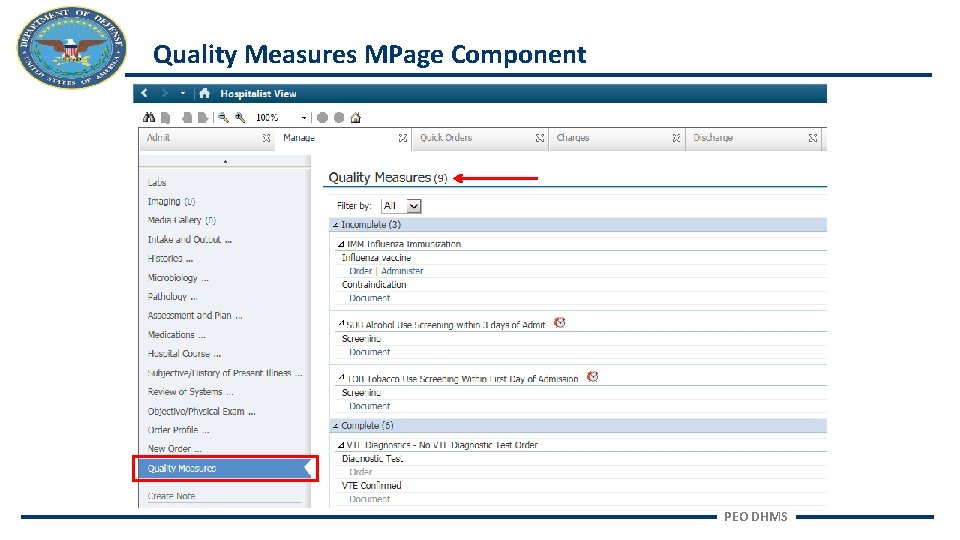Image resolution: width=960 pixels, height=540 pixels.
Task: Switch to the Manage tab
Action: pyautogui.click(x=299, y=138)
